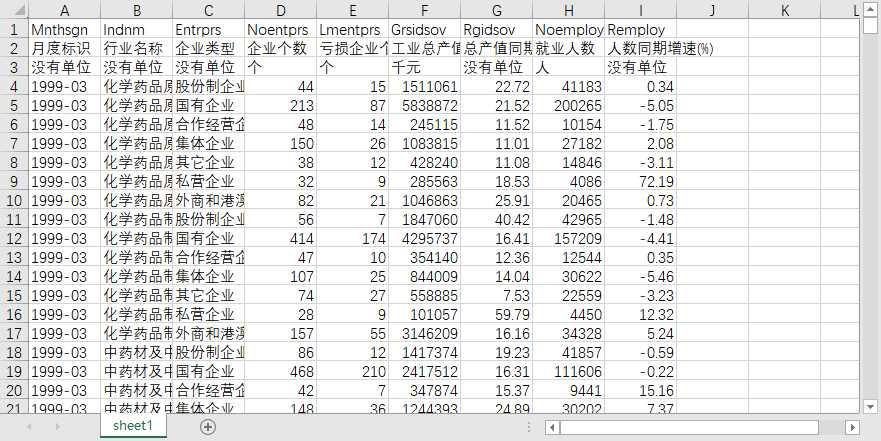Screen dimensions: 881x441
Task: Click the Noemploy cell
Action: (x=569, y=29)
